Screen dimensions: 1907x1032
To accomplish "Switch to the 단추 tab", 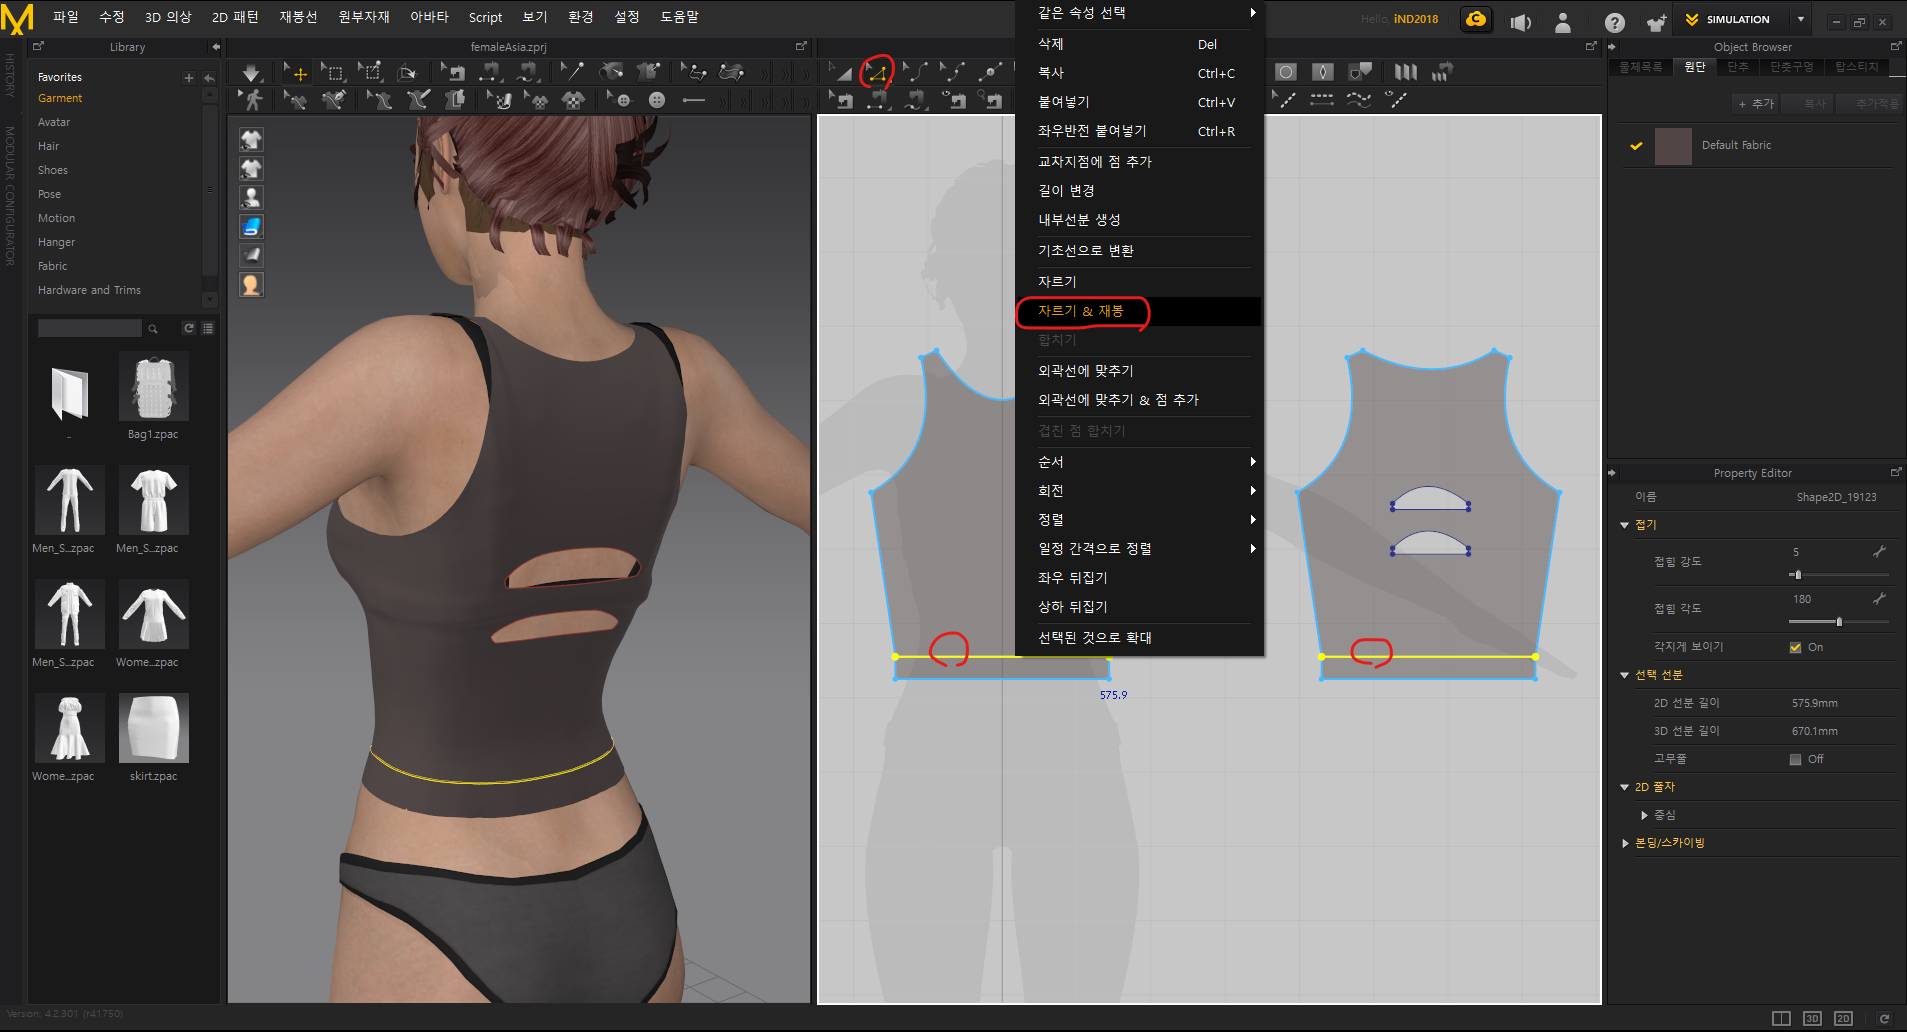I will tap(1738, 67).
